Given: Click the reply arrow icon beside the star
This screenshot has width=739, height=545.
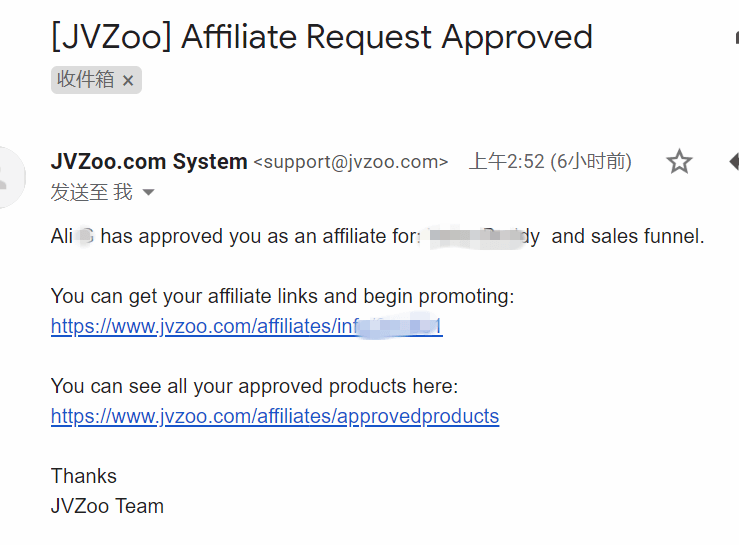Looking at the screenshot, I should click(733, 162).
